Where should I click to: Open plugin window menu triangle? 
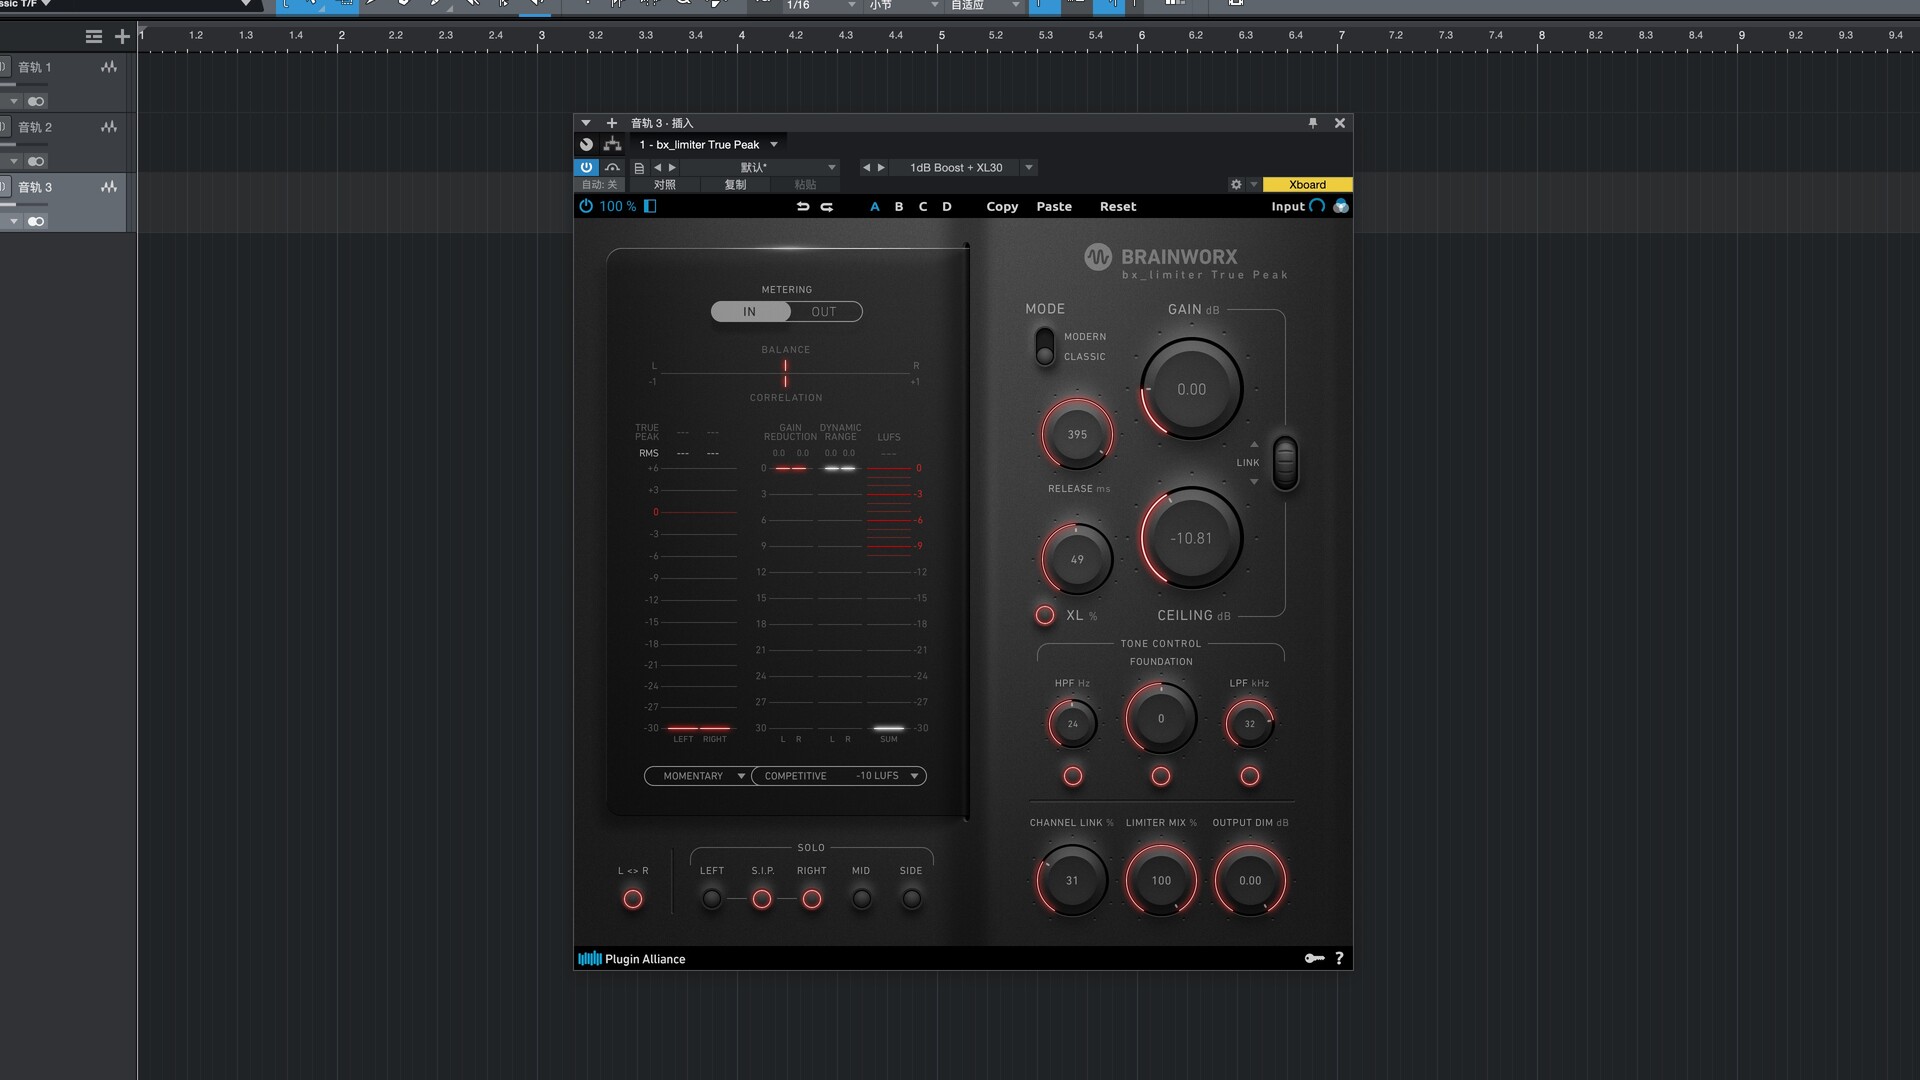click(586, 123)
